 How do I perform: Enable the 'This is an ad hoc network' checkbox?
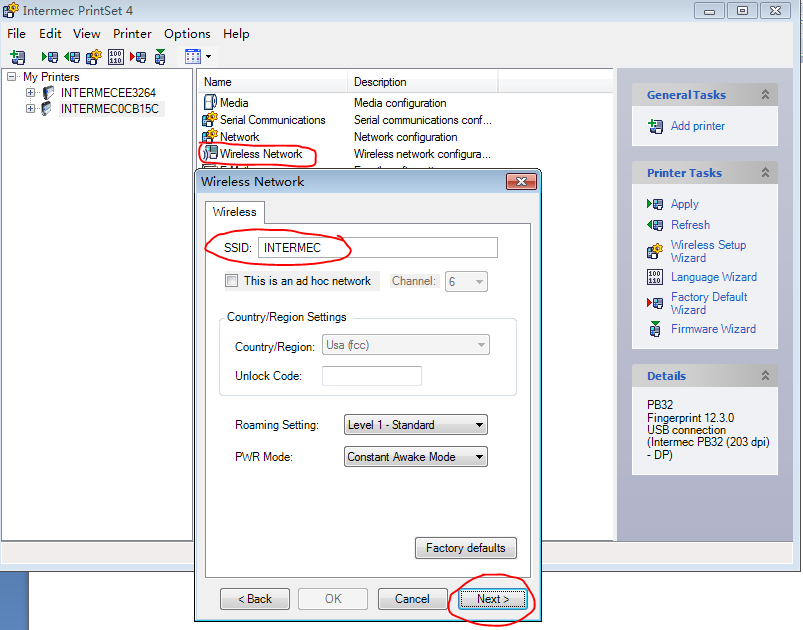pos(231,281)
